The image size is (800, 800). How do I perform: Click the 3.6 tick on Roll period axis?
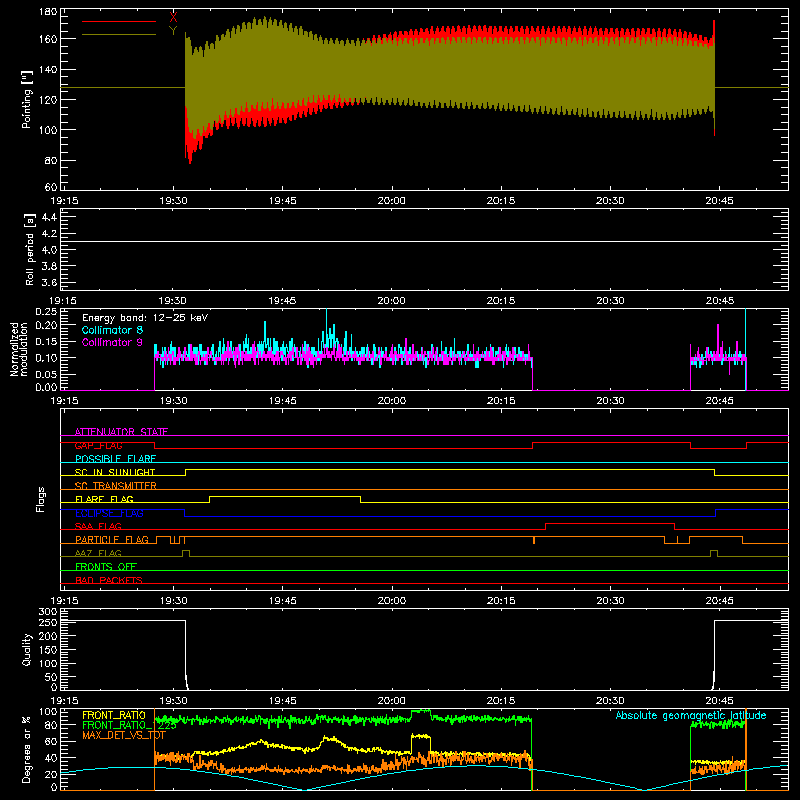coord(49,282)
